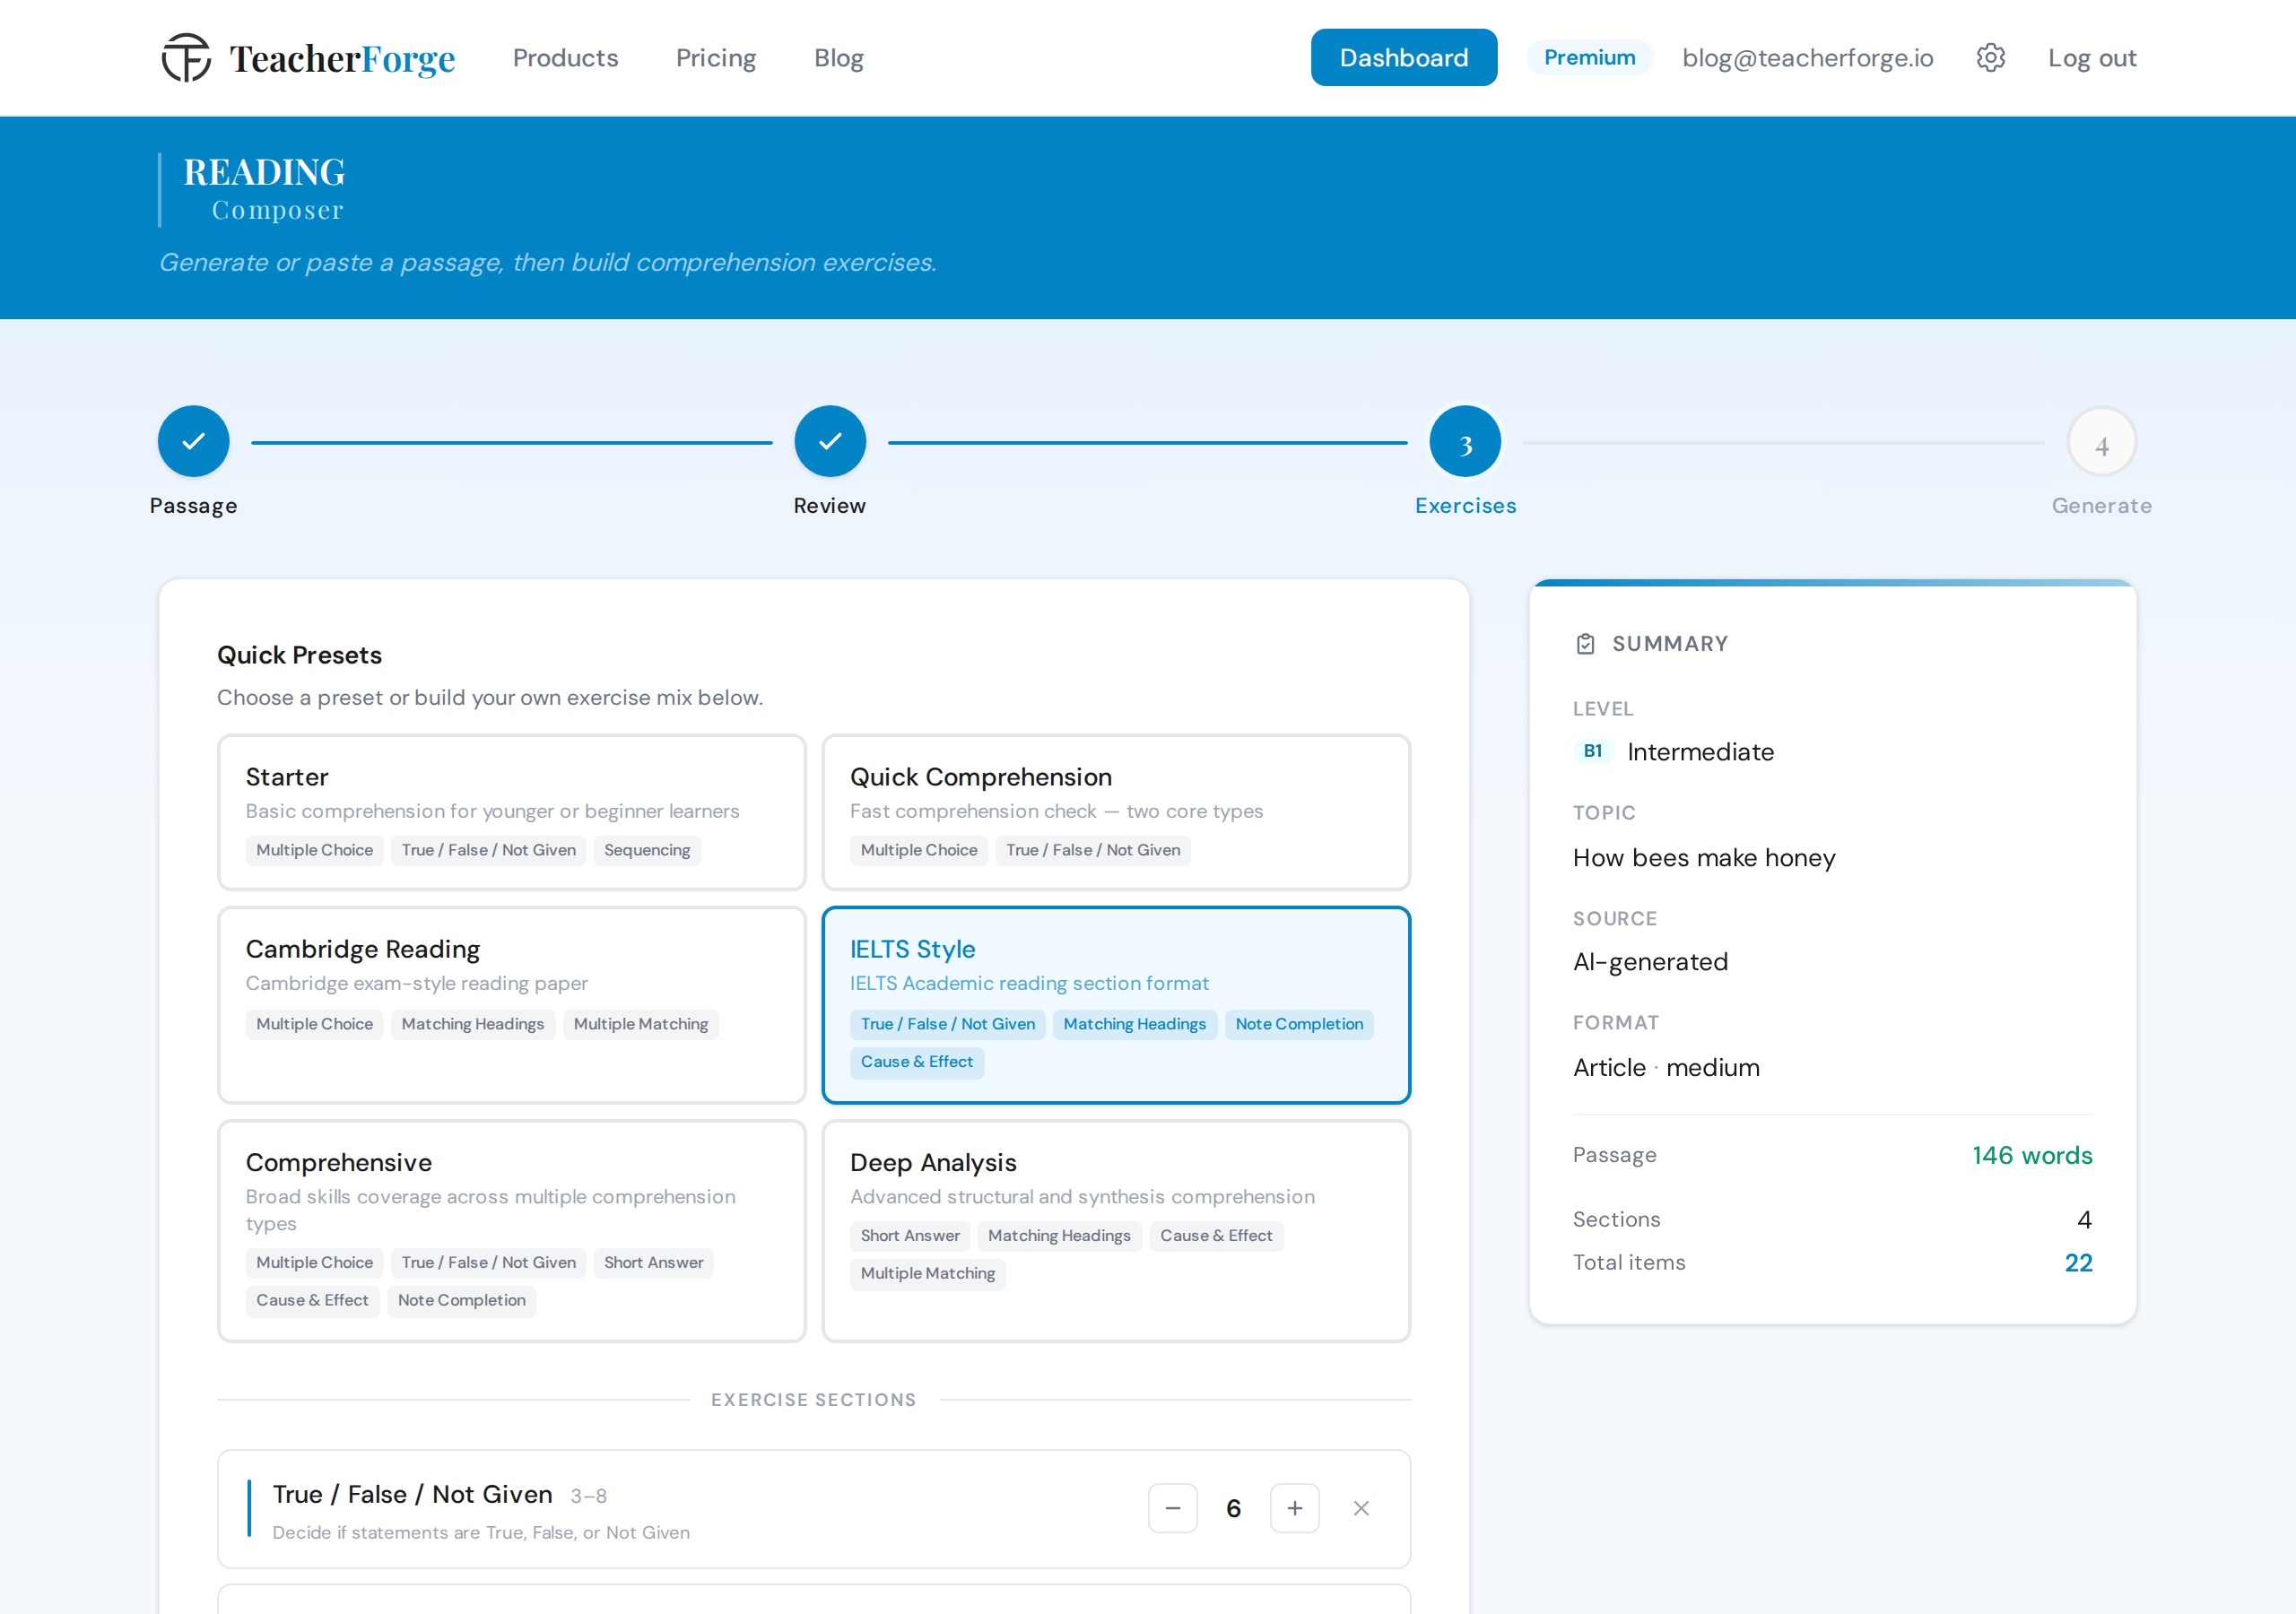The width and height of the screenshot is (2296, 1614).
Task: Click Cause & Effect tag in IELTS Style
Action: [917, 1062]
